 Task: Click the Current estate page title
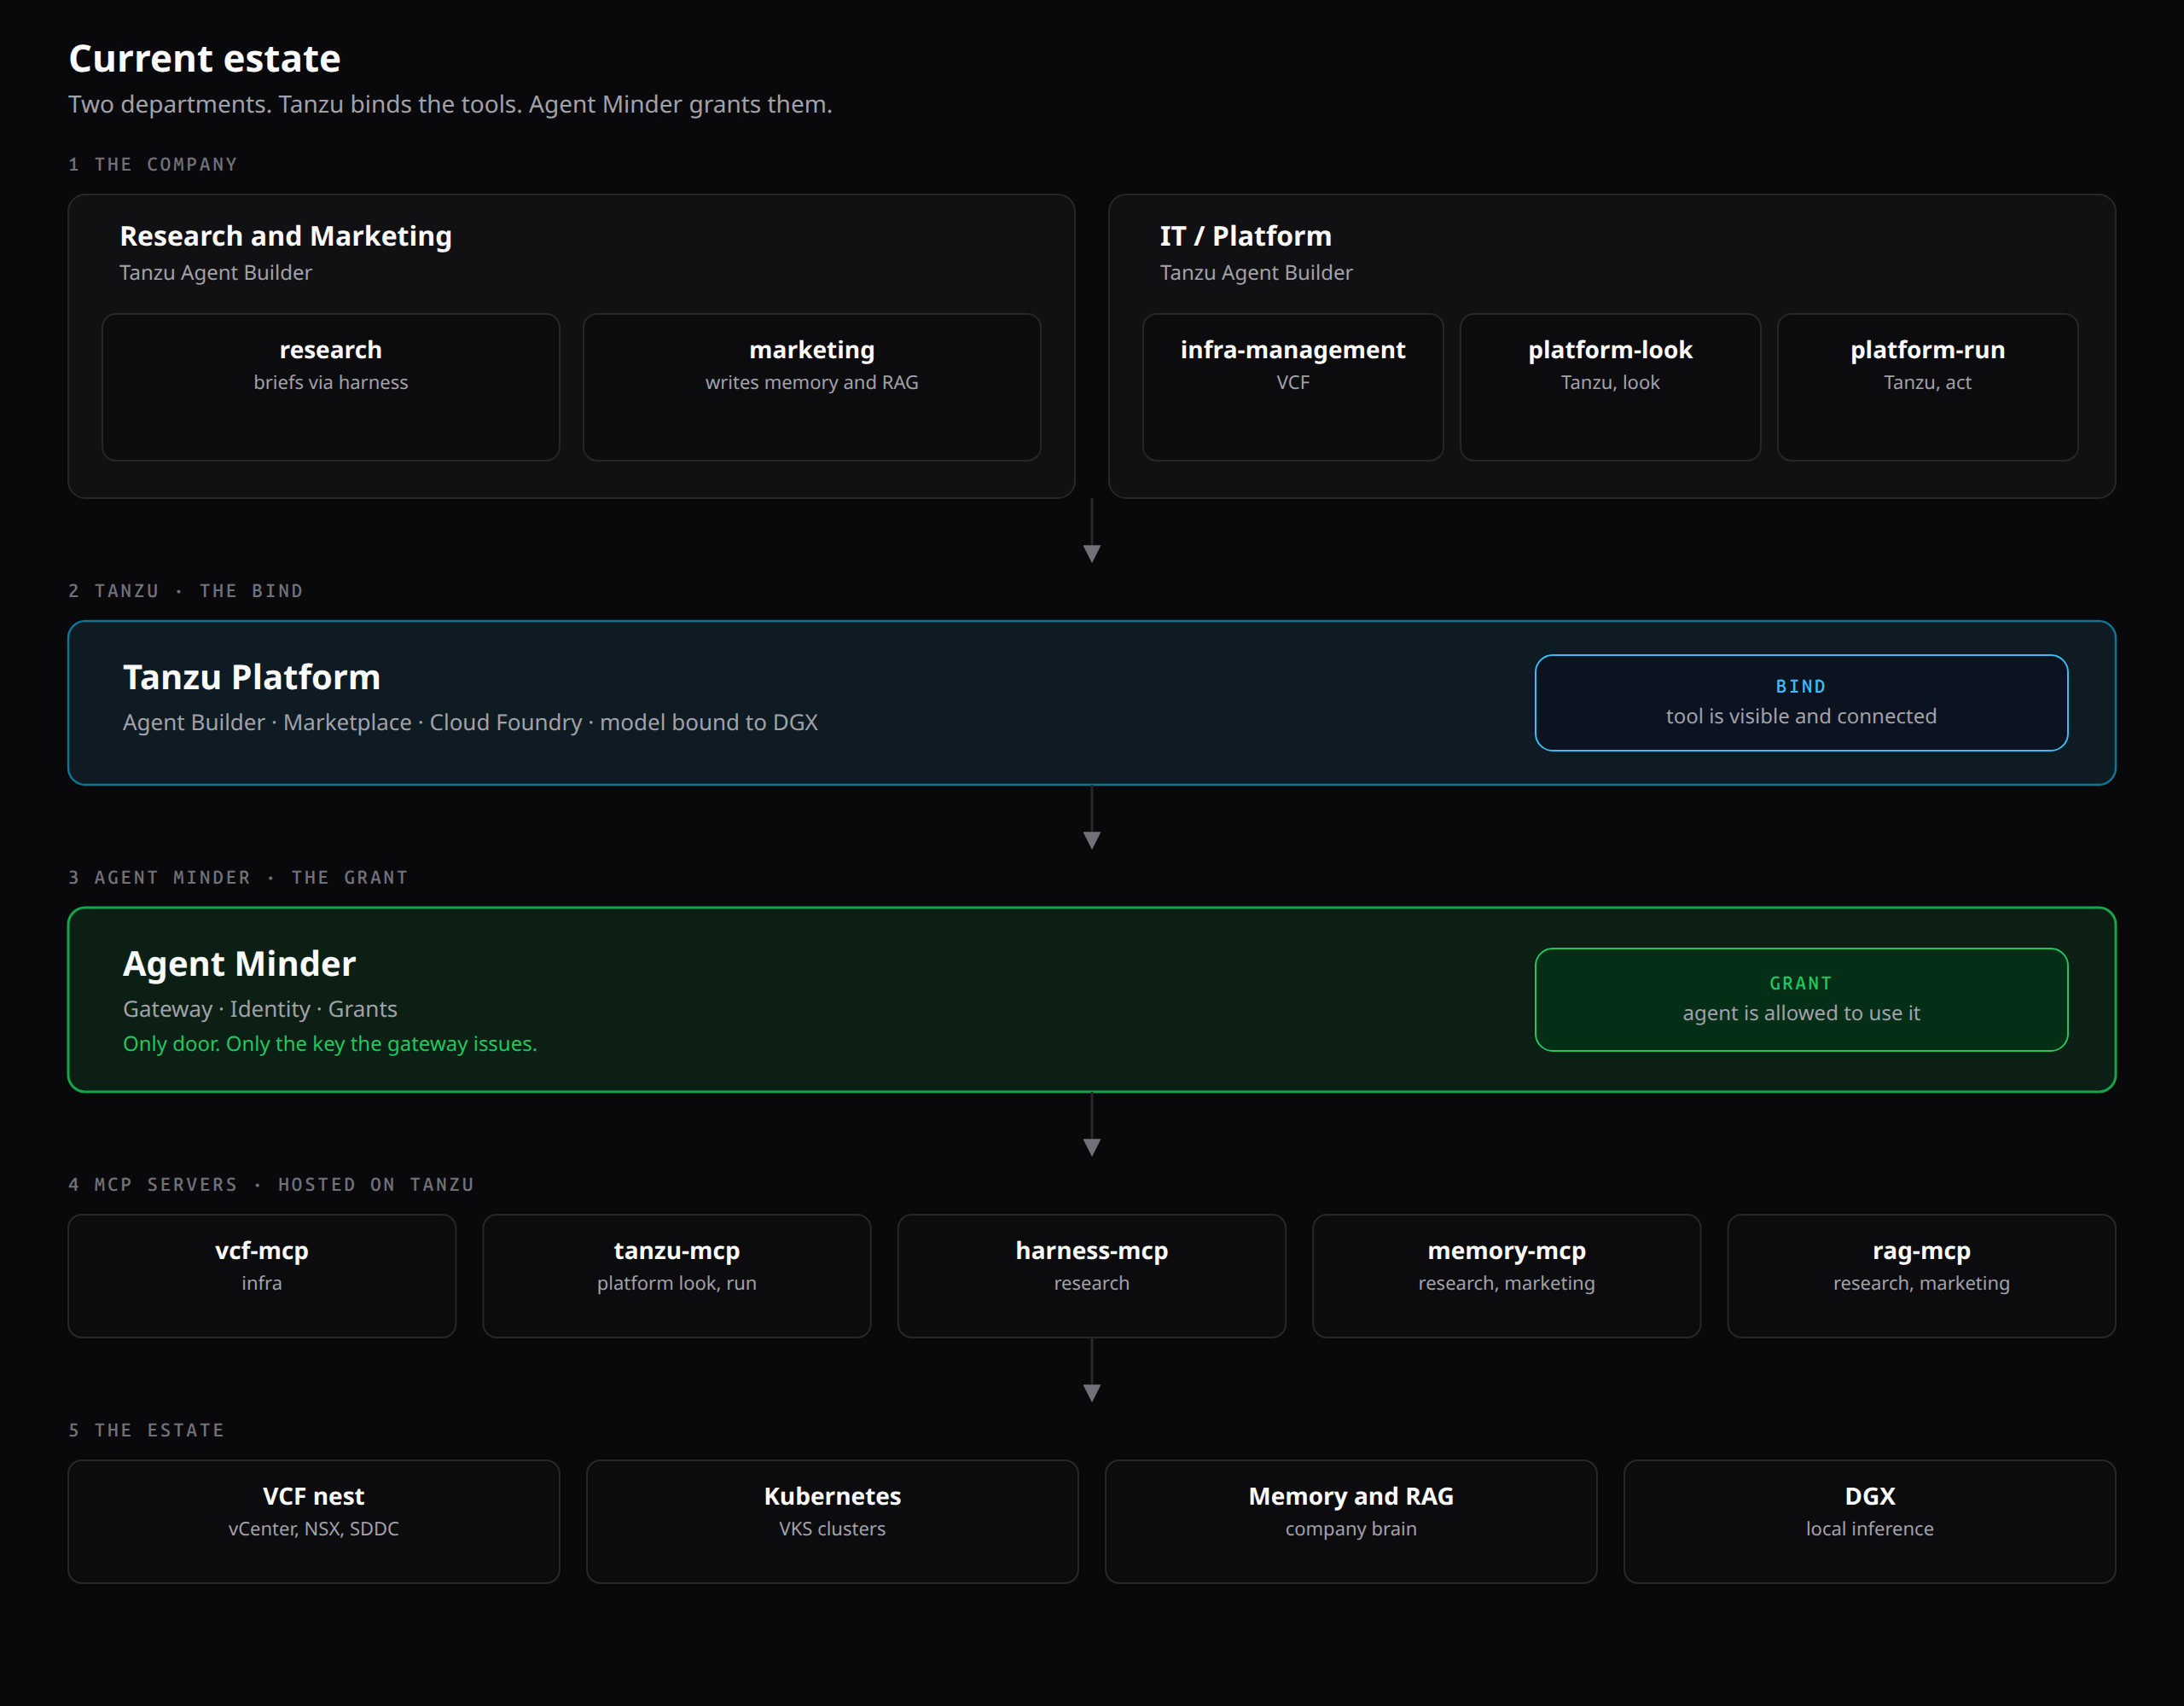(205, 59)
